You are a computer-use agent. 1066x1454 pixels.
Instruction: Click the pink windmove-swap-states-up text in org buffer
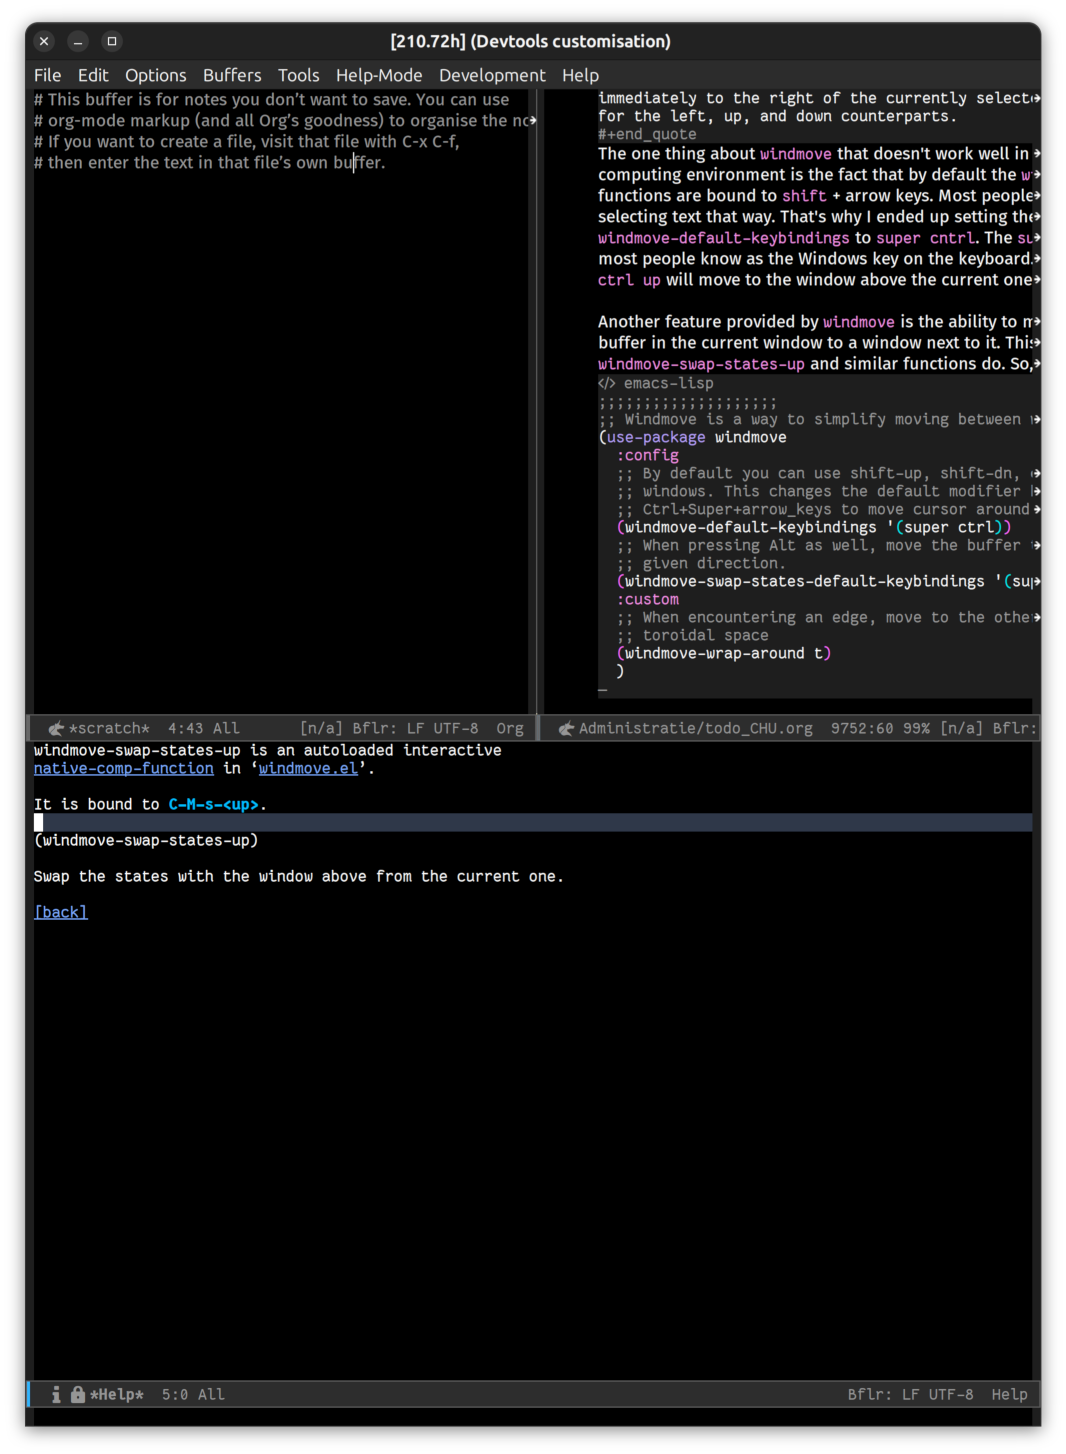pyautogui.click(x=701, y=365)
